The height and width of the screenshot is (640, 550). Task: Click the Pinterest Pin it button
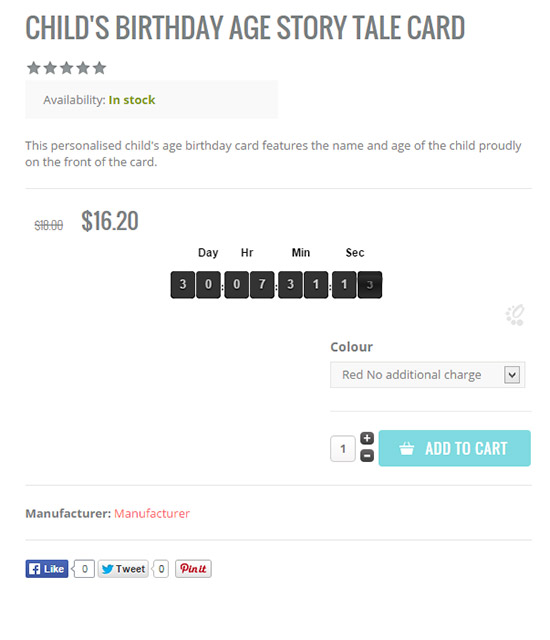click(x=193, y=569)
